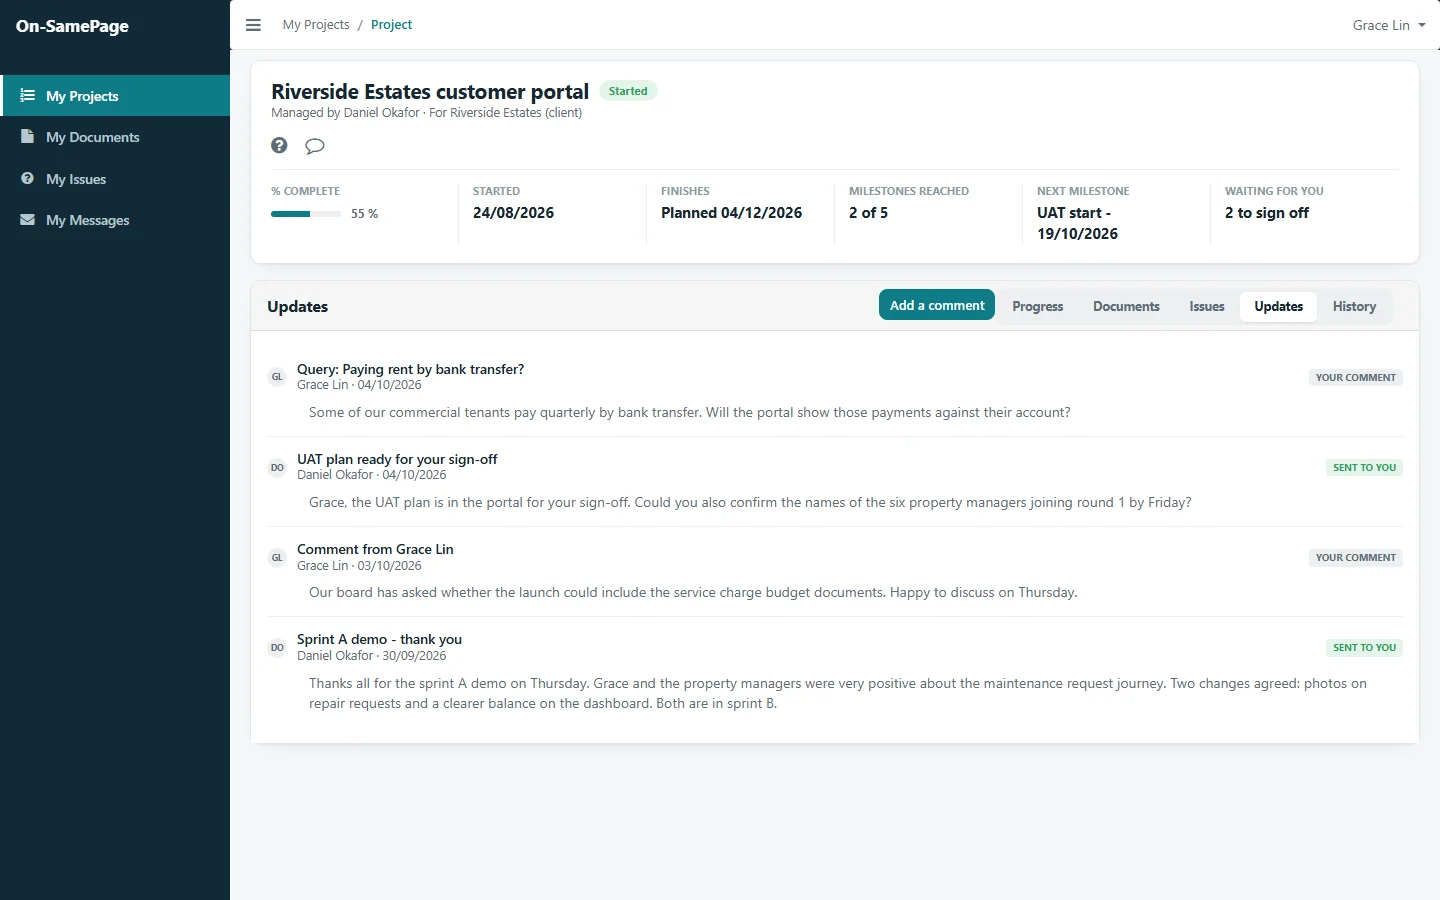
Task: Open the Issues tab
Action: 1207,306
